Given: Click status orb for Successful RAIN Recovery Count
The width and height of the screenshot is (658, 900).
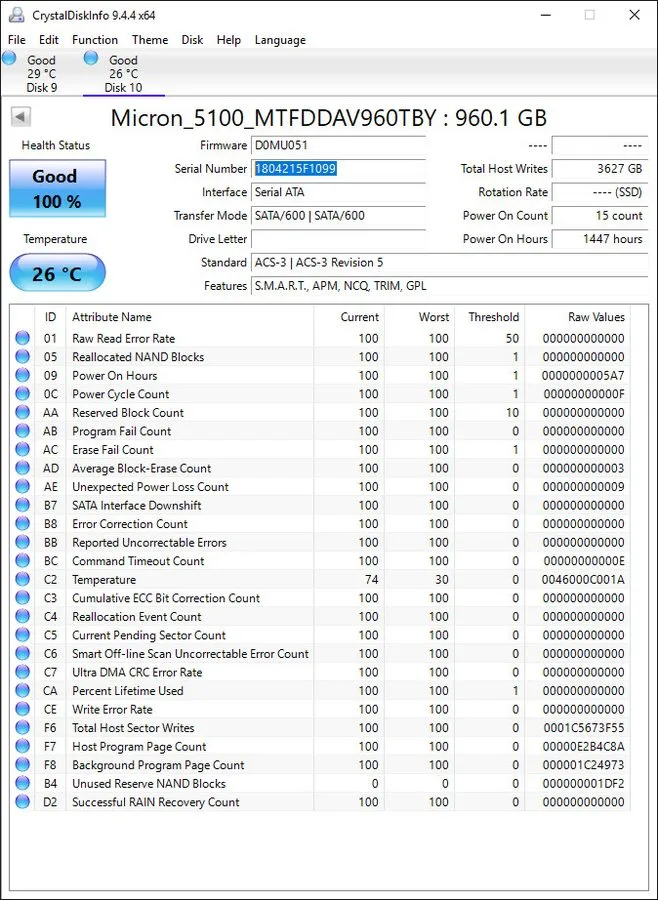Looking at the screenshot, I should (22, 802).
